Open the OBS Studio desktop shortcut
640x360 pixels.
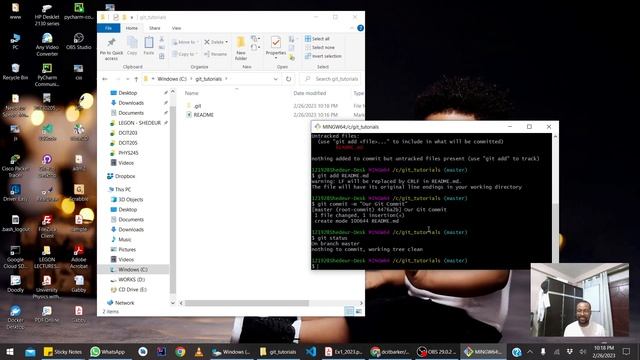tap(78, 41)
